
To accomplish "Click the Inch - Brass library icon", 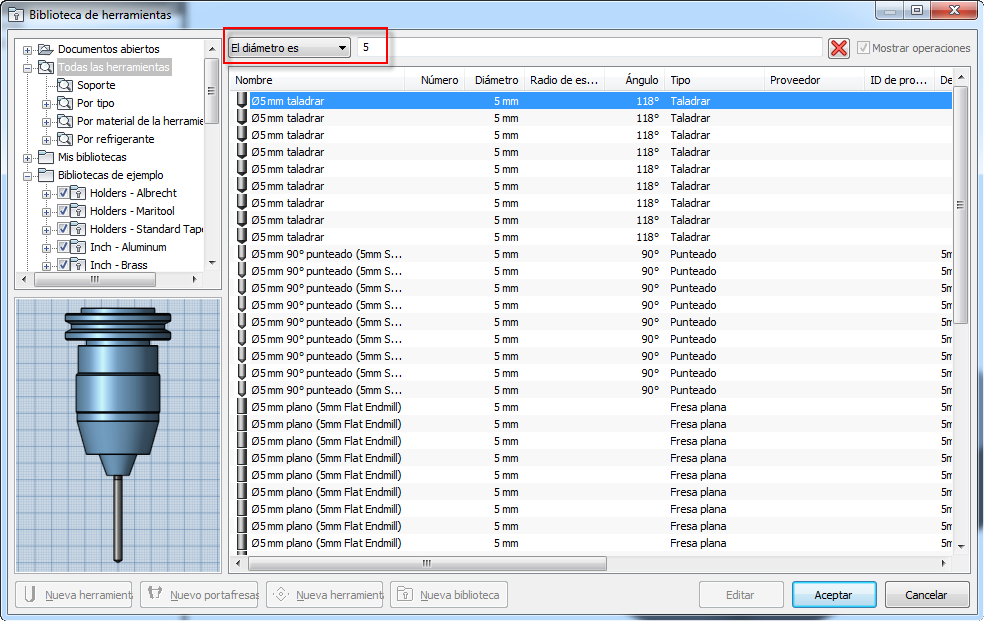I will click(x=78, y=265).
